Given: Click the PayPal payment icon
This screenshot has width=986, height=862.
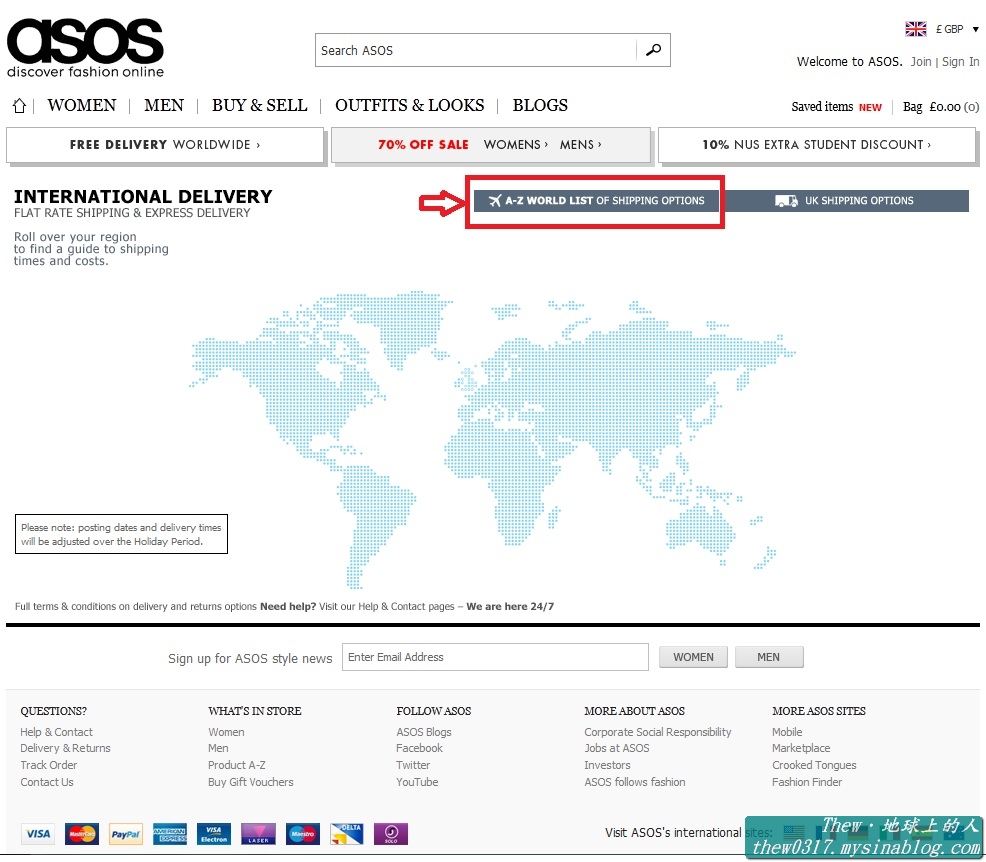Looking at the screenshot, I should click(126, 834).
